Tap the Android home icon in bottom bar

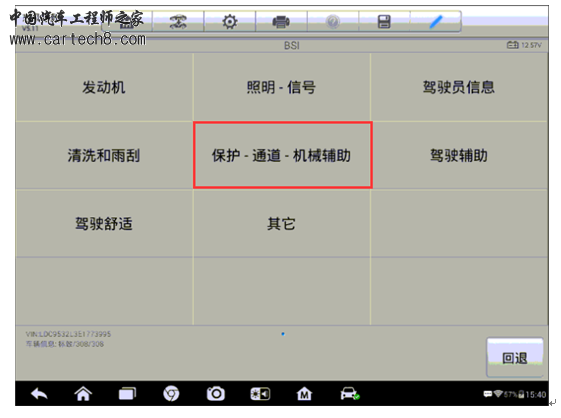83,394
